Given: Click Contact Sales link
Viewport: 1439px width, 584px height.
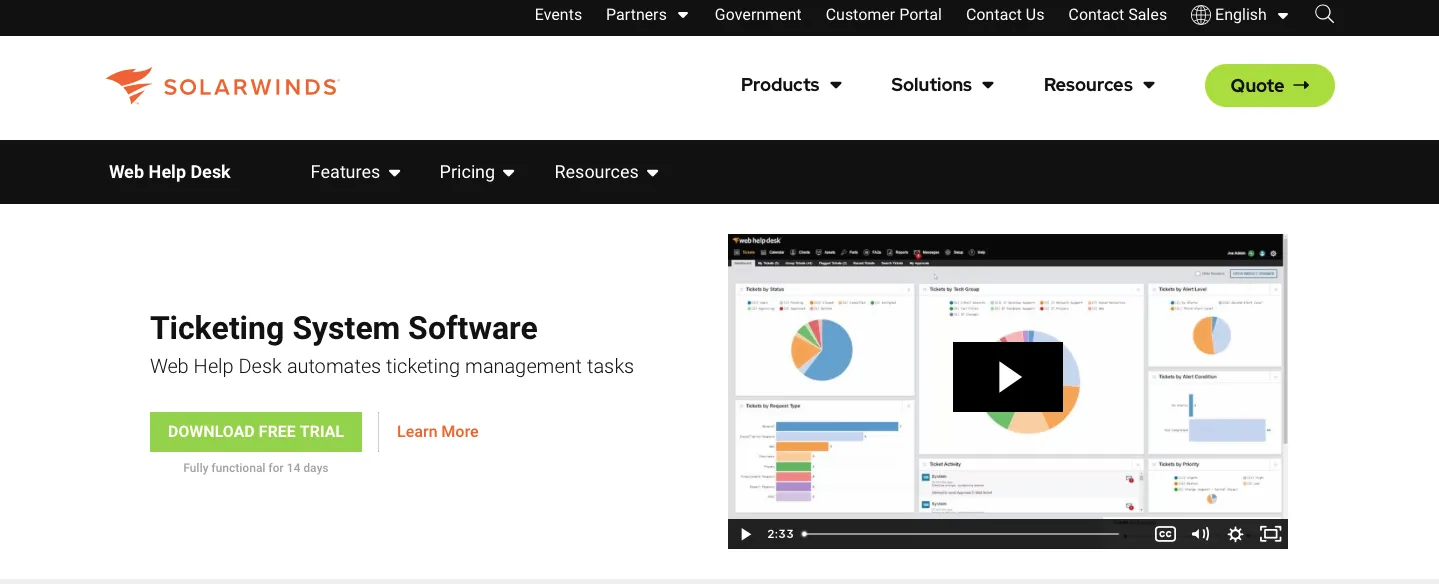Looking at the screenshot, I should pyautogui.click(x=1117, y=15).
